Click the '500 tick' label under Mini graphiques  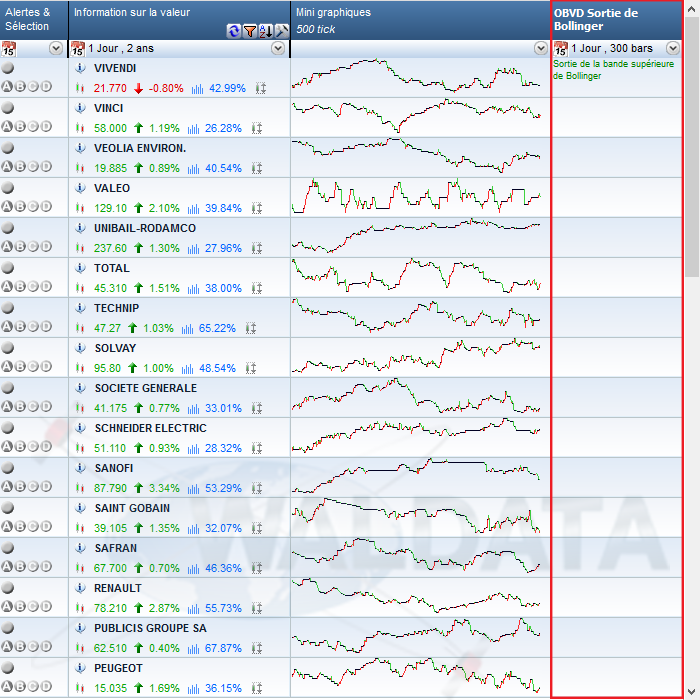tap(316, 29)
